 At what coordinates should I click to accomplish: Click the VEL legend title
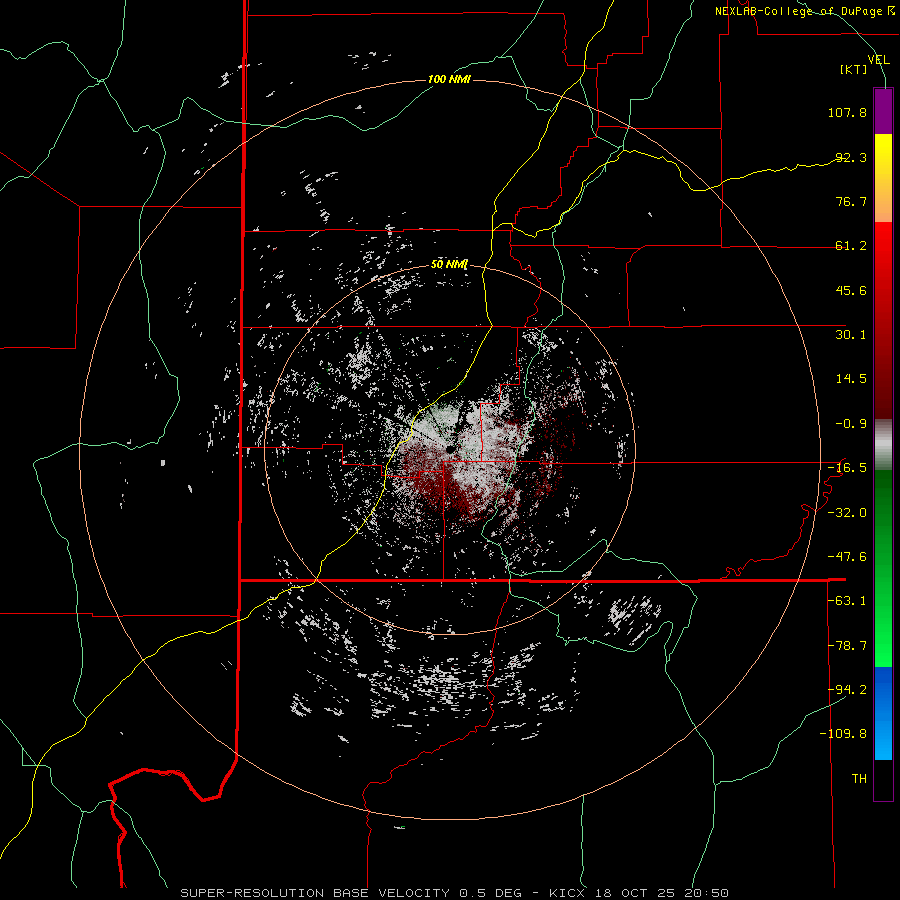tap(878, 60)
